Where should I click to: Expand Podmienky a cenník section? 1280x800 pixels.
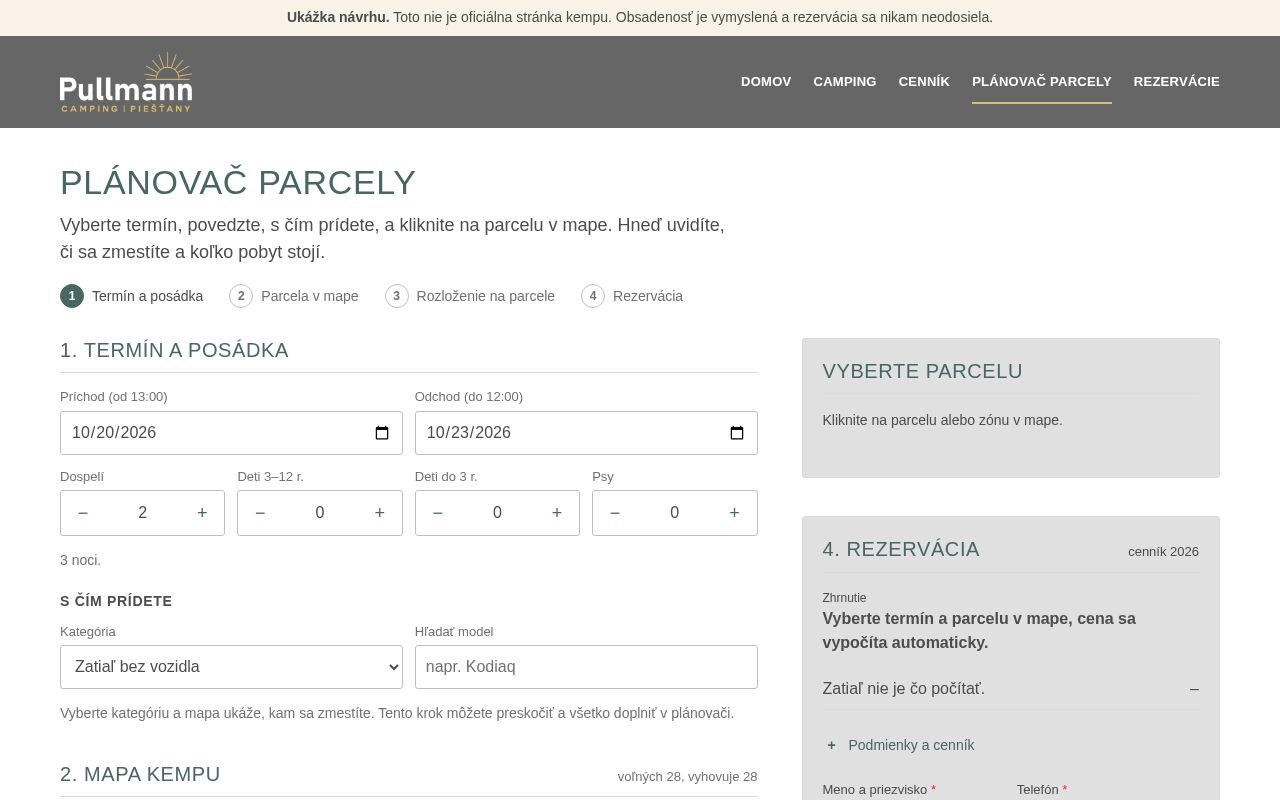900,745
